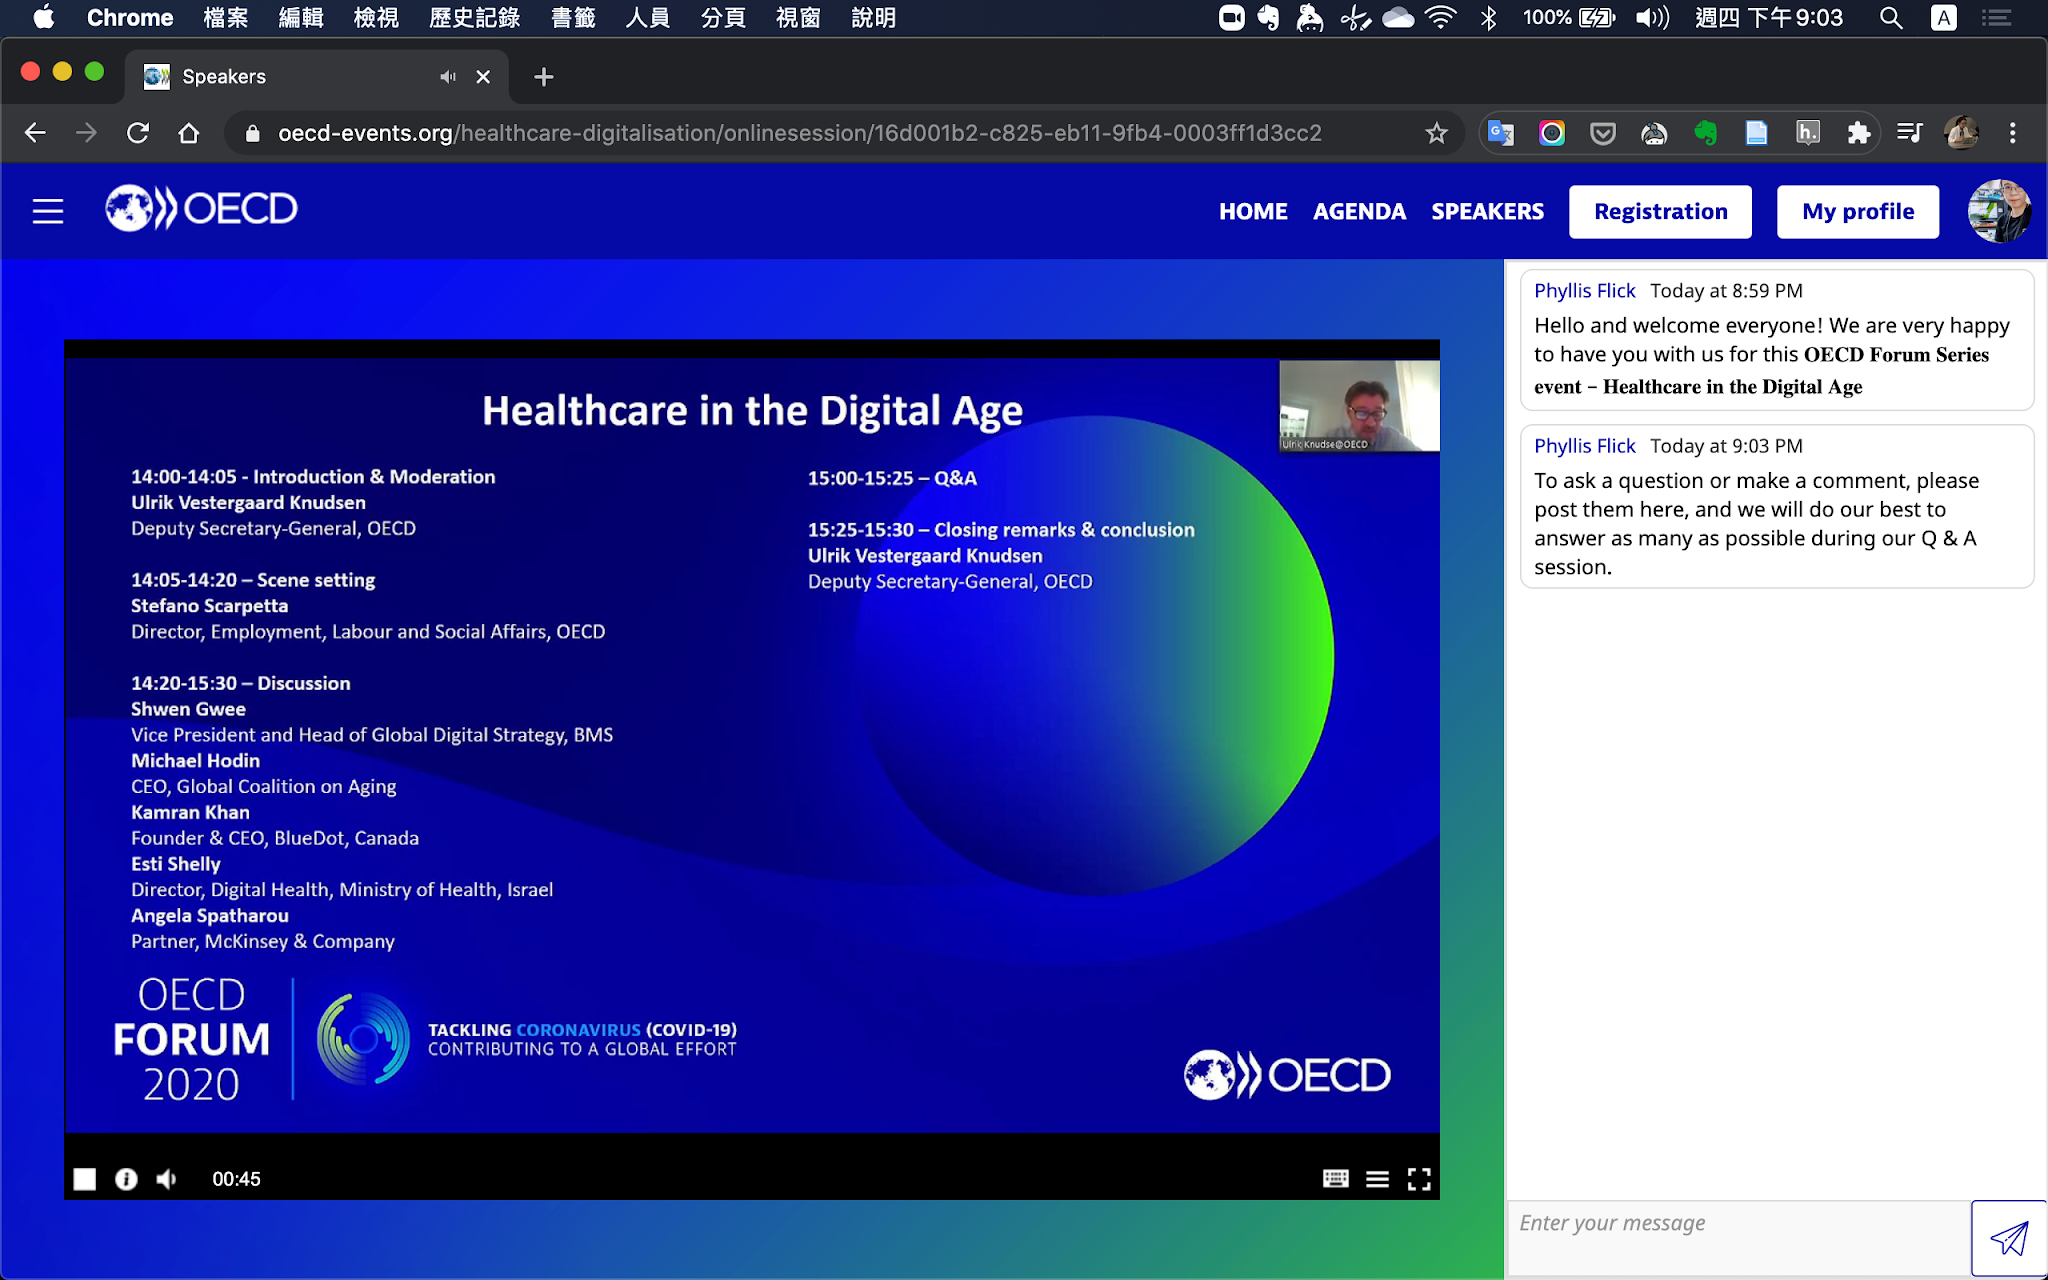Mute the Speakers tab audio icon
The image size is (2048, 1280).
447,77
